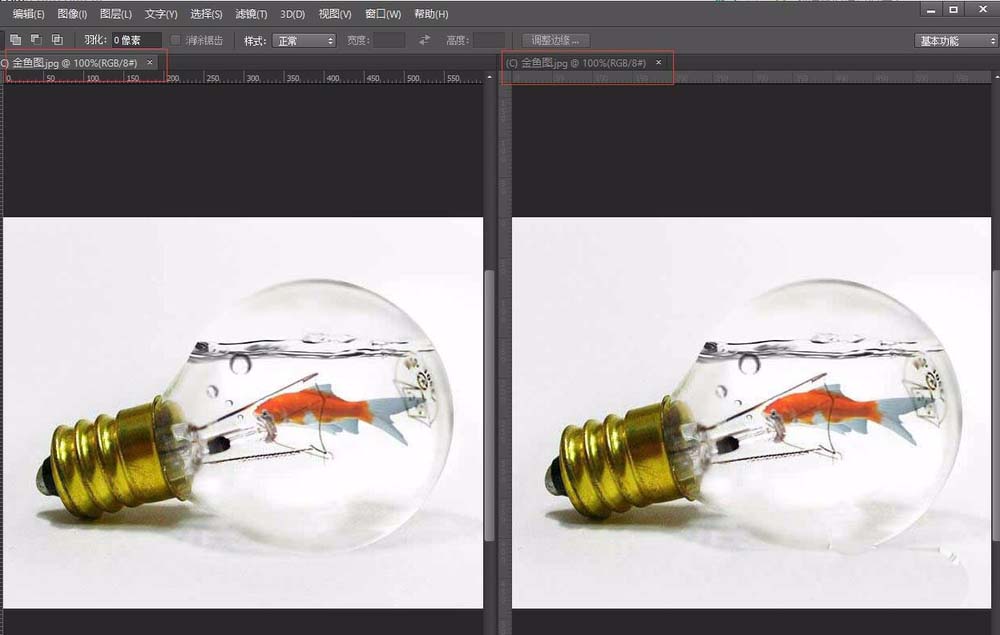This screenshot has width=1000, height=635.
Task: Open the 滤镜(T) filter menu
Action: pos(251,14)
